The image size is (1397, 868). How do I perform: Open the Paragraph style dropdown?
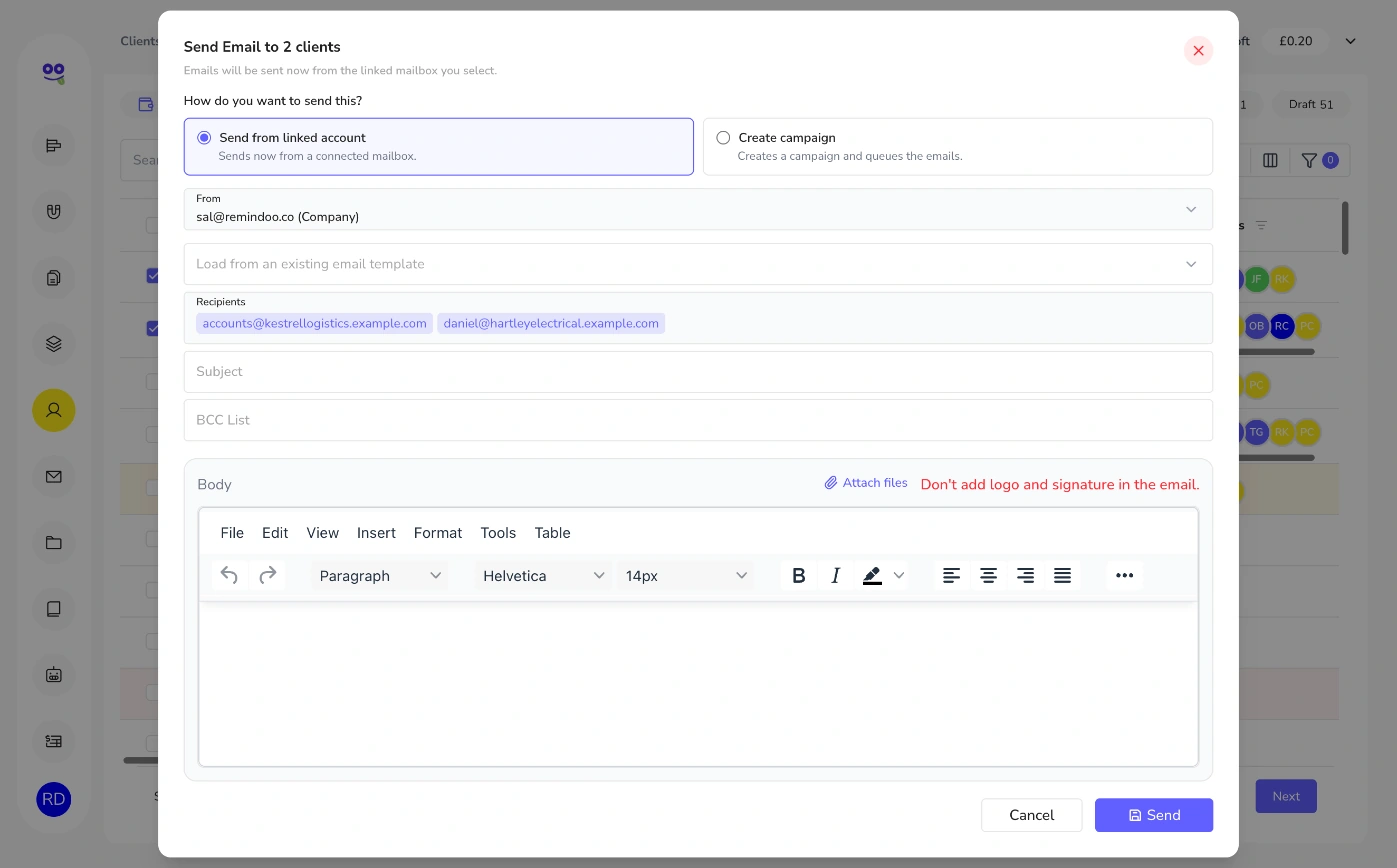coord(380,575)
